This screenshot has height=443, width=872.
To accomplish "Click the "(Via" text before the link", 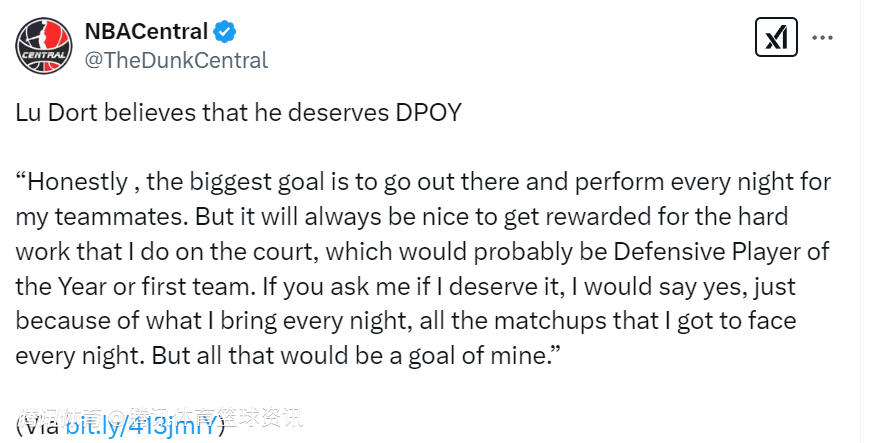I will point(36,426).
